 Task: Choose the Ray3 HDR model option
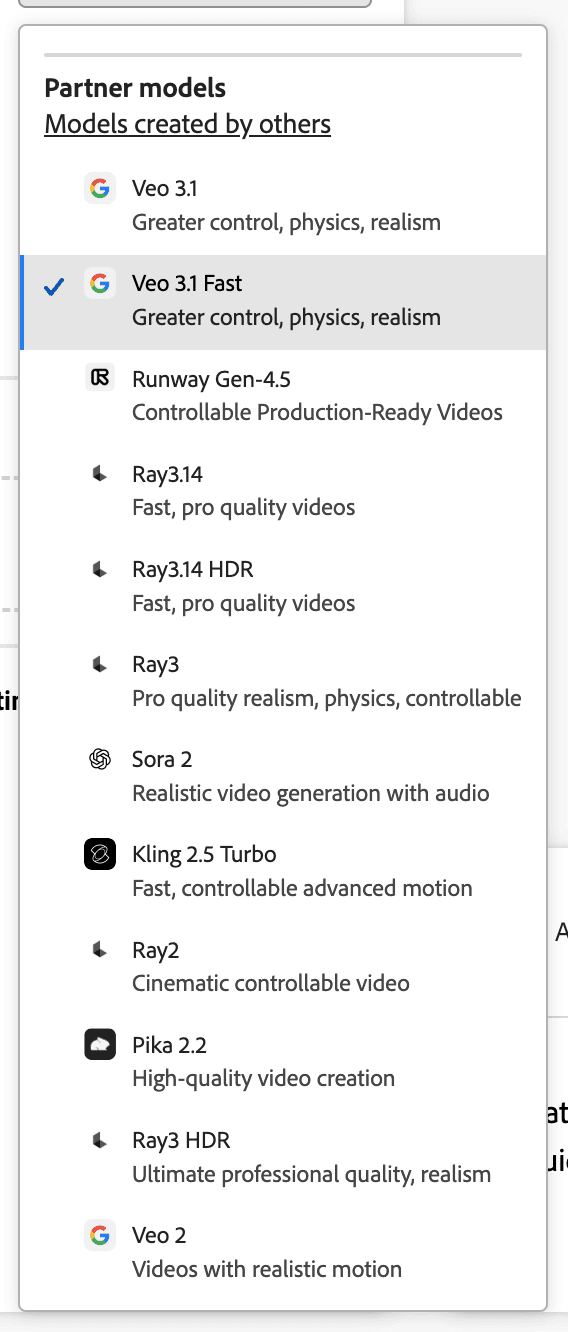[283, 1157]
